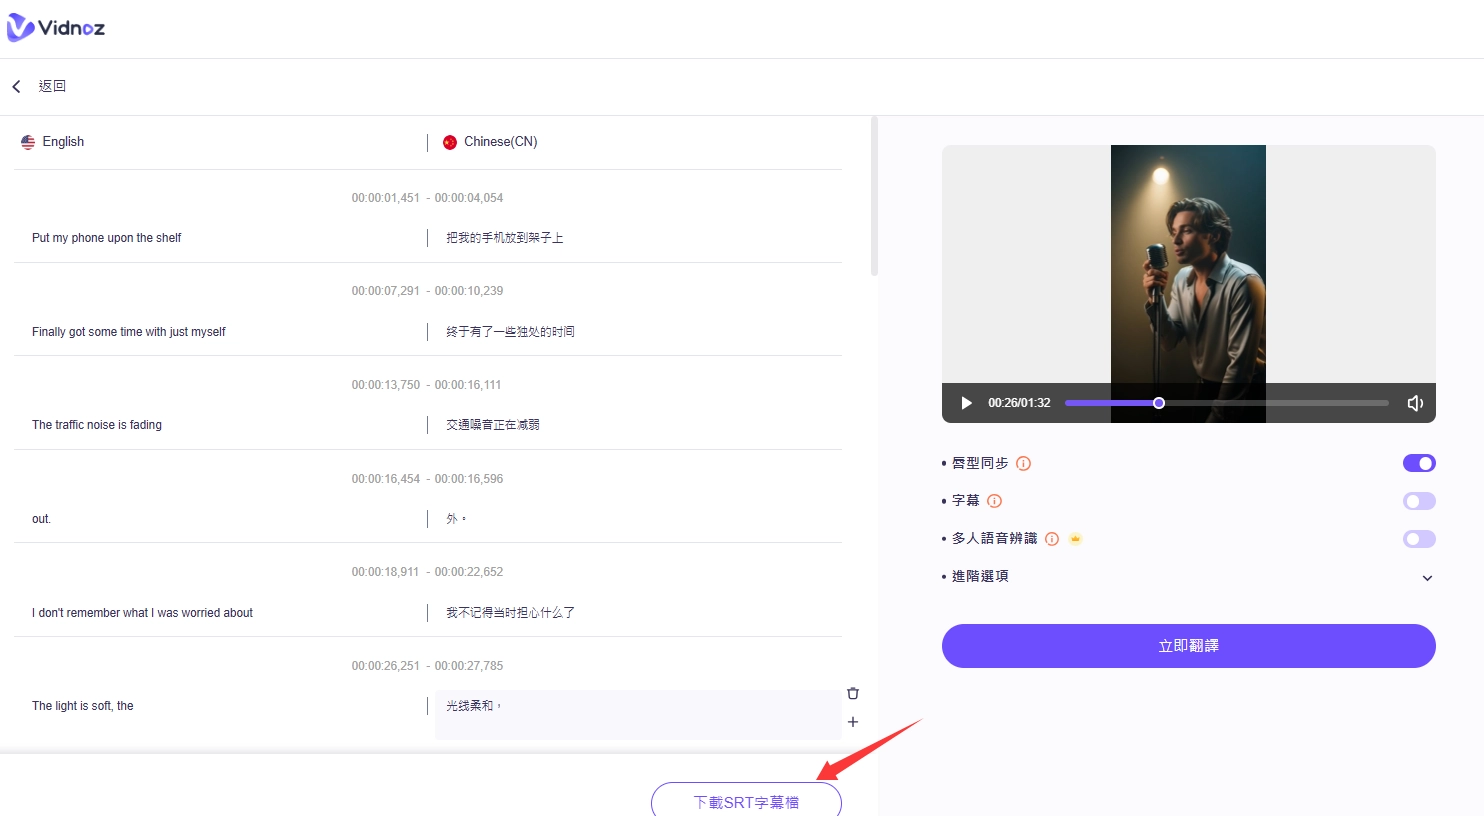Viewport: 1484px width, 816px height.
Task: Turn on 多人語音辨識 toggle
Action: tap(1419, 539)
